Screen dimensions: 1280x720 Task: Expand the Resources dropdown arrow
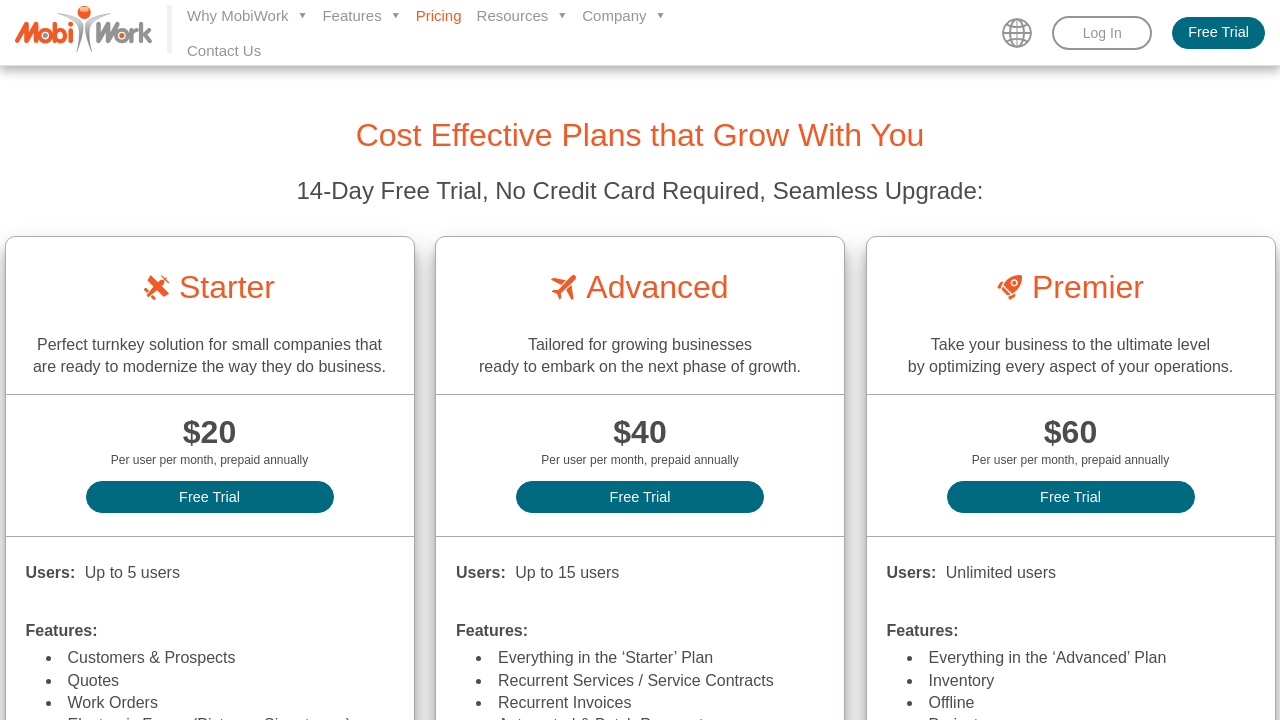[x=562, y=16]
